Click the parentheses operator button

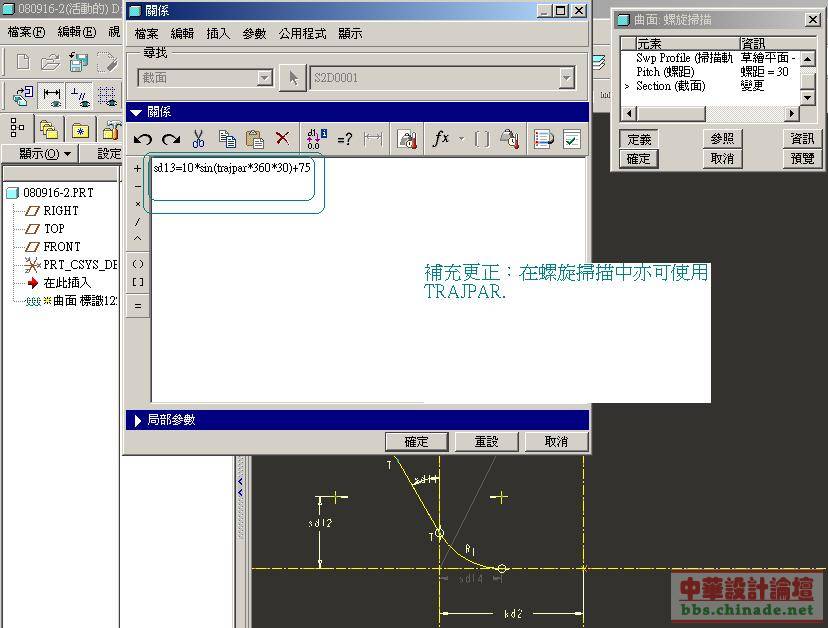[137, 264]
